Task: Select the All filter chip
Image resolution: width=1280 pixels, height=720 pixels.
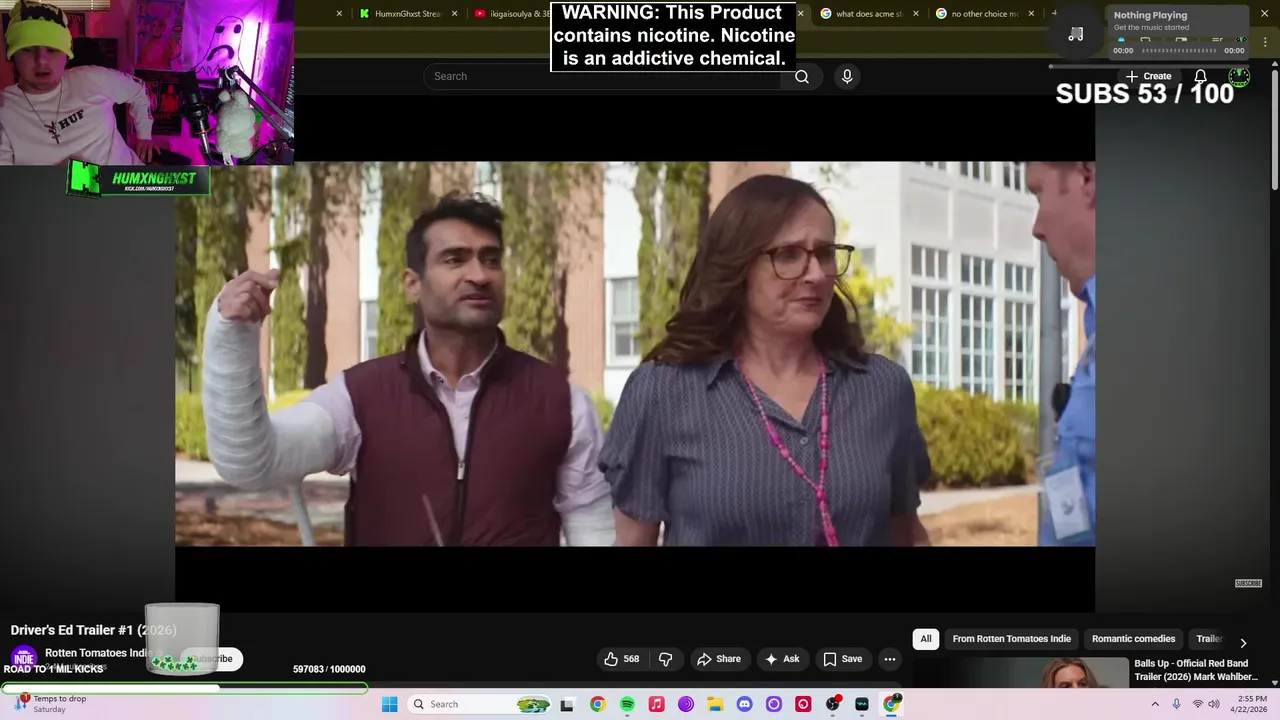Action: 926,639
